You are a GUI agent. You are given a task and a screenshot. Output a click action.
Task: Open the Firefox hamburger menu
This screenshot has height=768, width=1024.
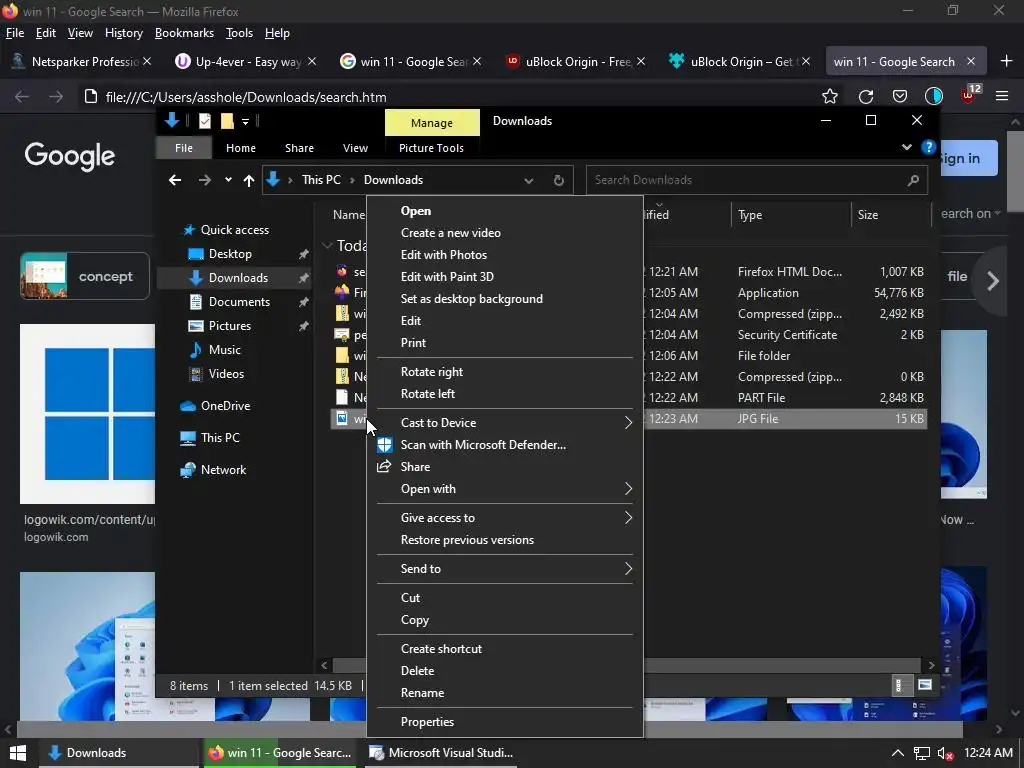[x=1002, y=97]
